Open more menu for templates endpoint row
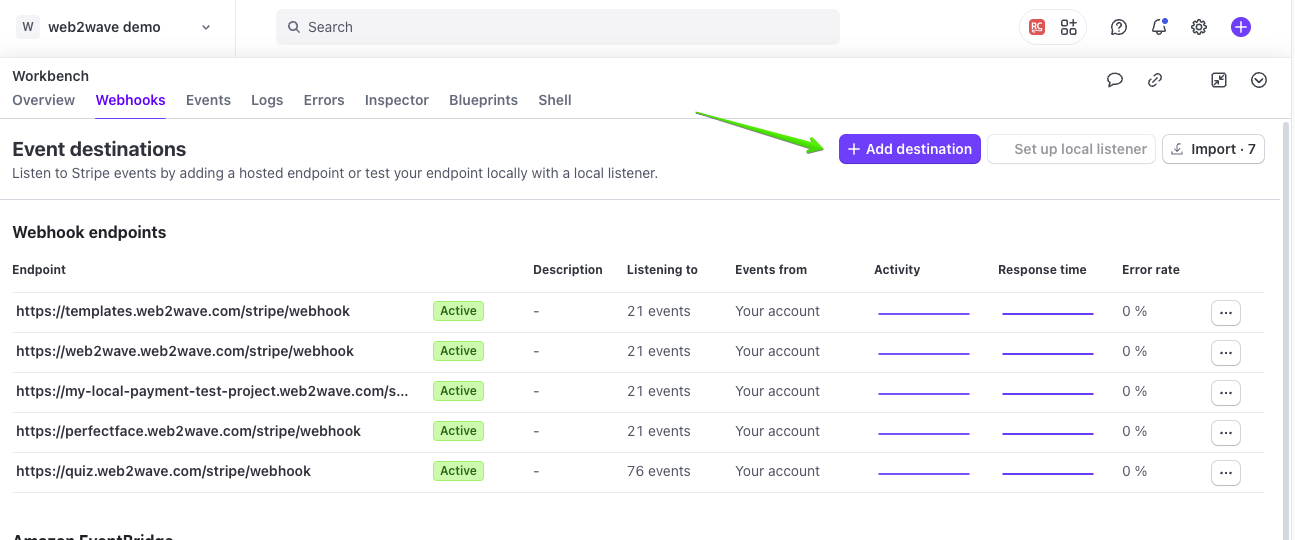Image resolution: width=1295 pixels, height=540 pixels. click(x=1226, y=313)
